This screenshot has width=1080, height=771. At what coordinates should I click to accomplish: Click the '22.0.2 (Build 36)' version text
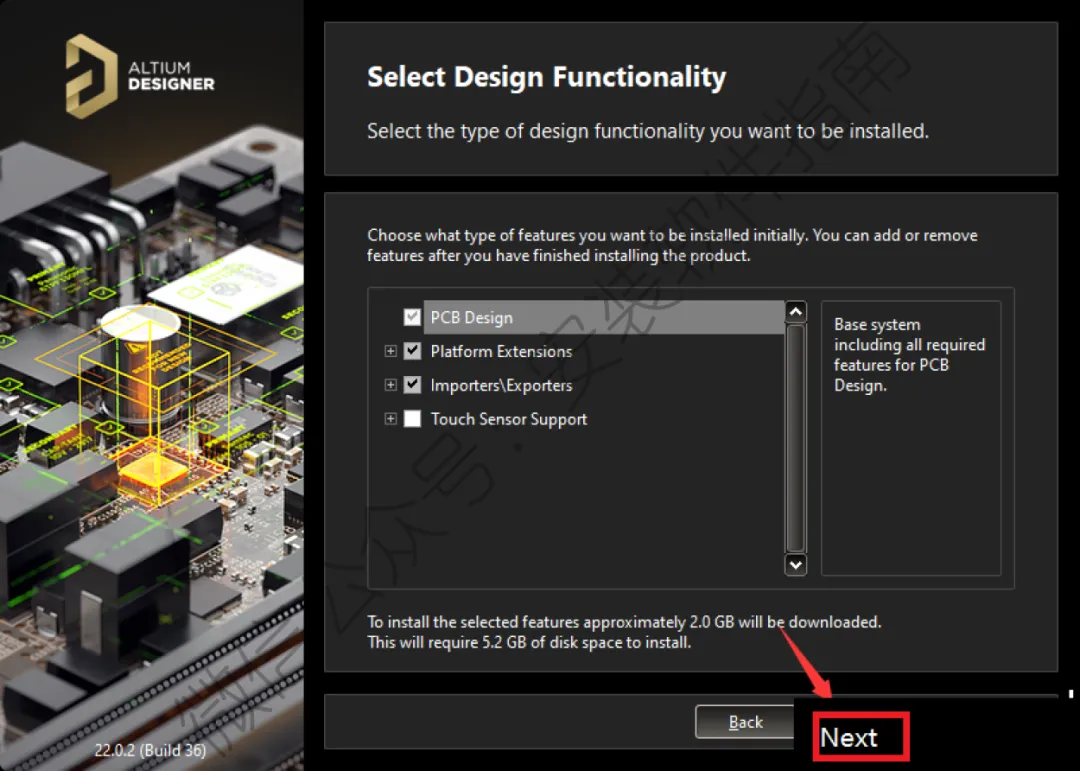pos(150,750)
